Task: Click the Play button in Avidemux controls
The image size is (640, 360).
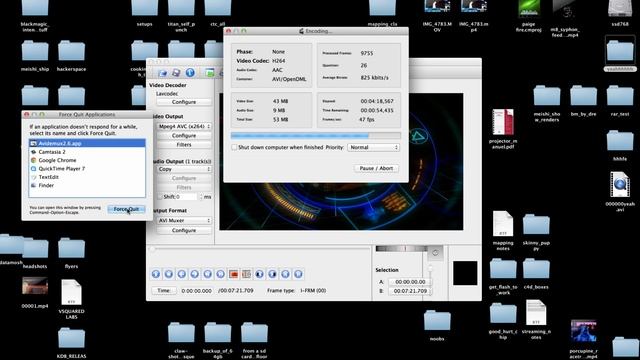Action: click(156, 274)
